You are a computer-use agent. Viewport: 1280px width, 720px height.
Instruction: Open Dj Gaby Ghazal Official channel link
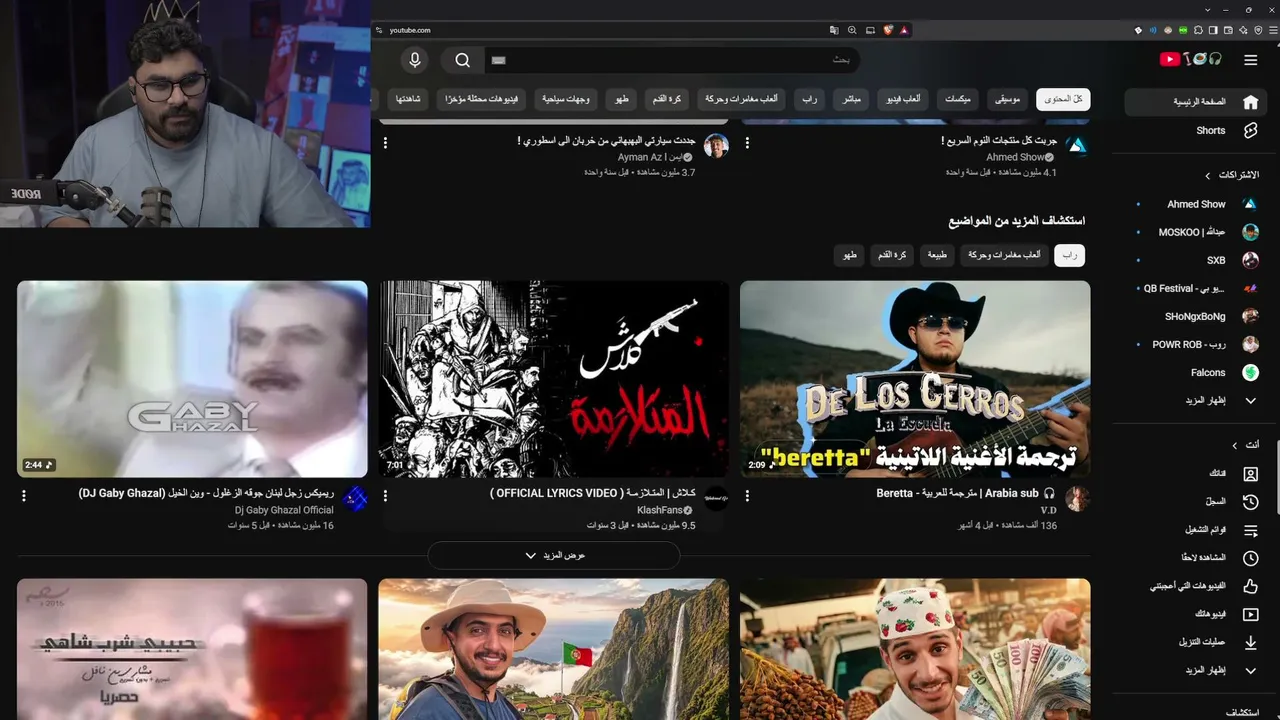click(284, 510)
